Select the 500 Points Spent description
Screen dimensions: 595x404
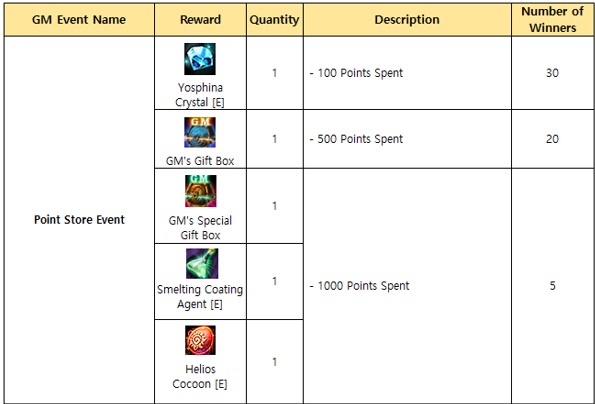click(x=356, y=139)
